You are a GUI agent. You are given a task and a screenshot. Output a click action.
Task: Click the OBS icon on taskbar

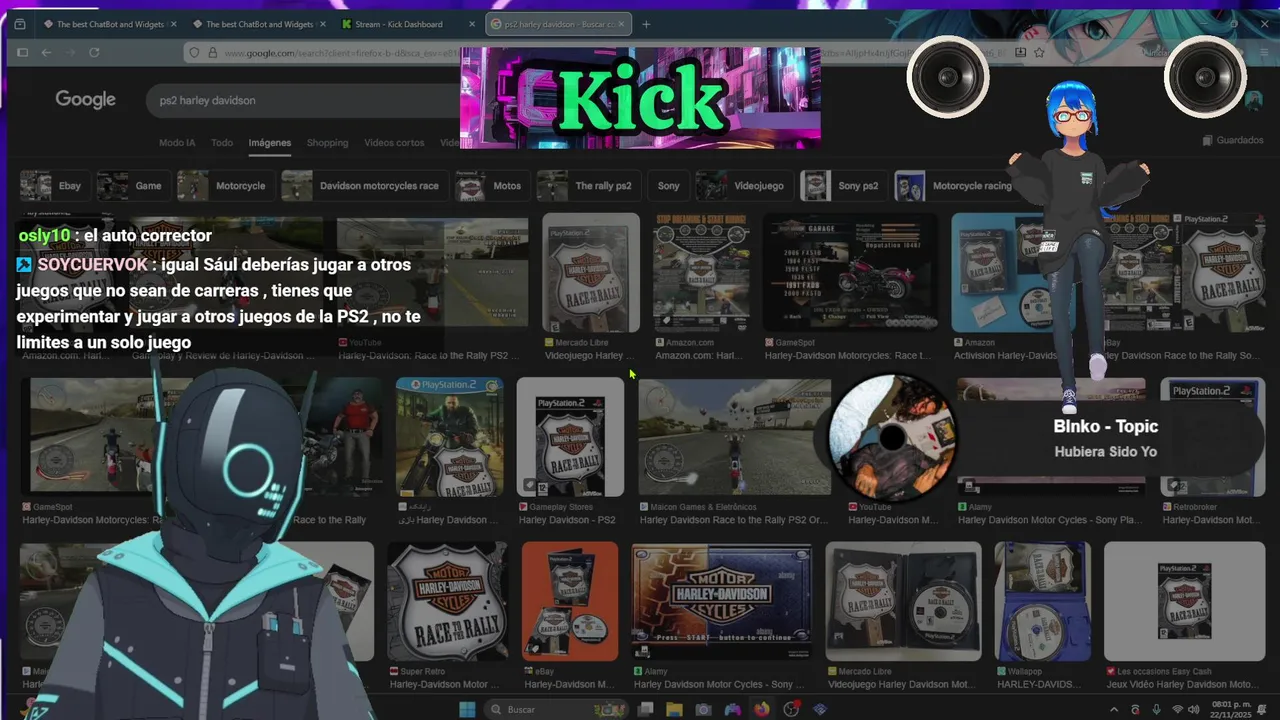click(792, 709)
